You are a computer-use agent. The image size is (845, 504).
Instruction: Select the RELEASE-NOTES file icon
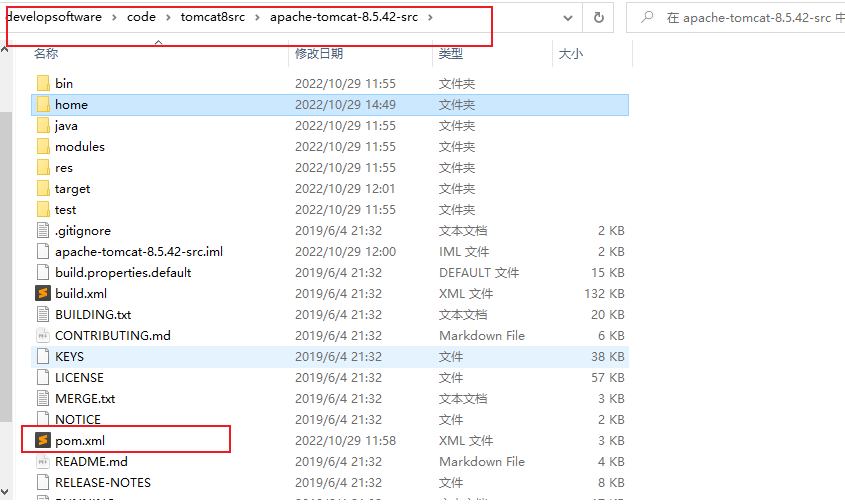tap(43, 482)
